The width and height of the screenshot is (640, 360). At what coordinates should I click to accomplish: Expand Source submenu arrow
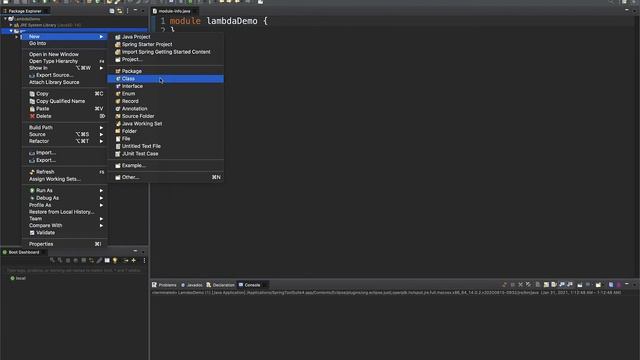coord(101,134)
